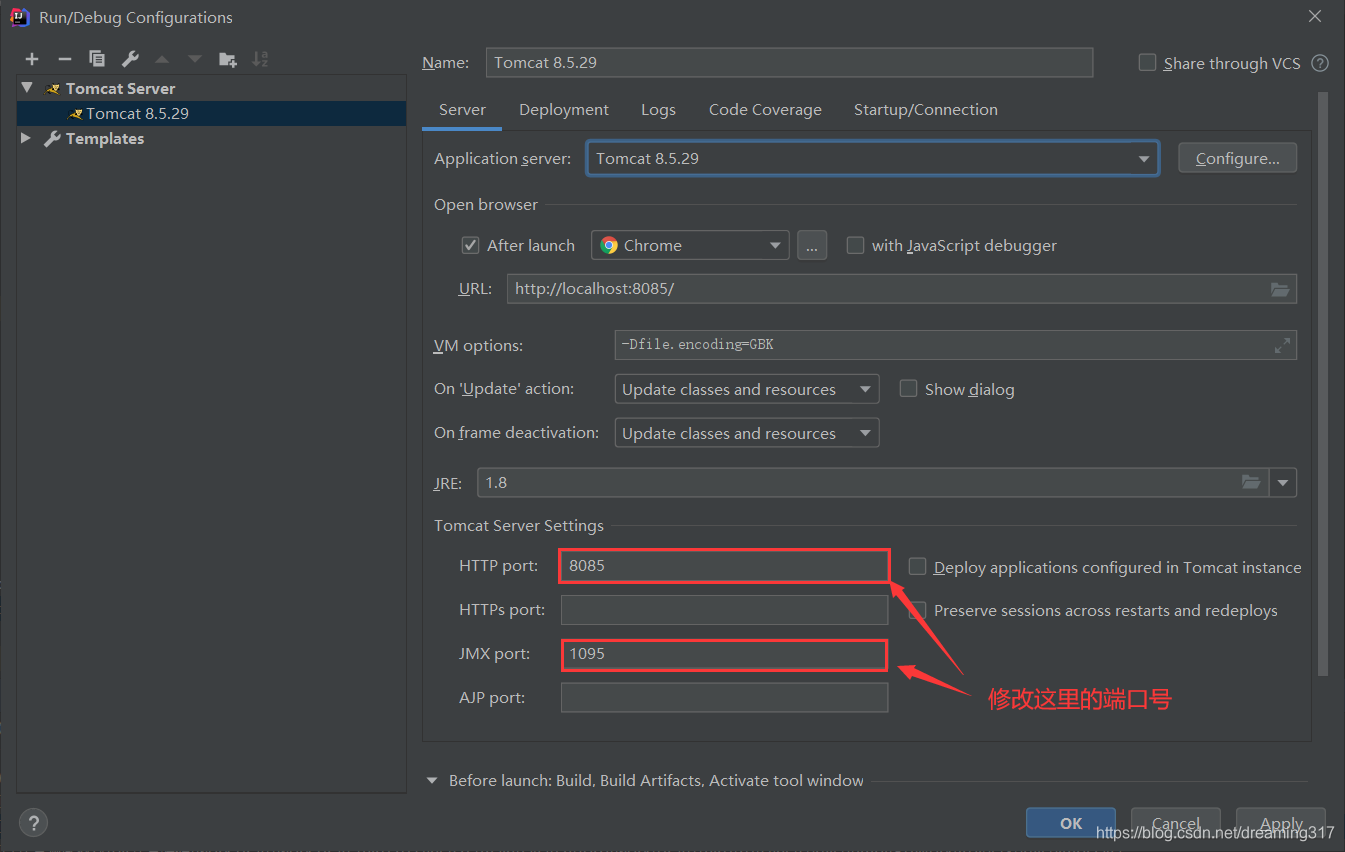The image size is (1345, 852).
Task: Remove the selected configuration
Action: point(63,58)
